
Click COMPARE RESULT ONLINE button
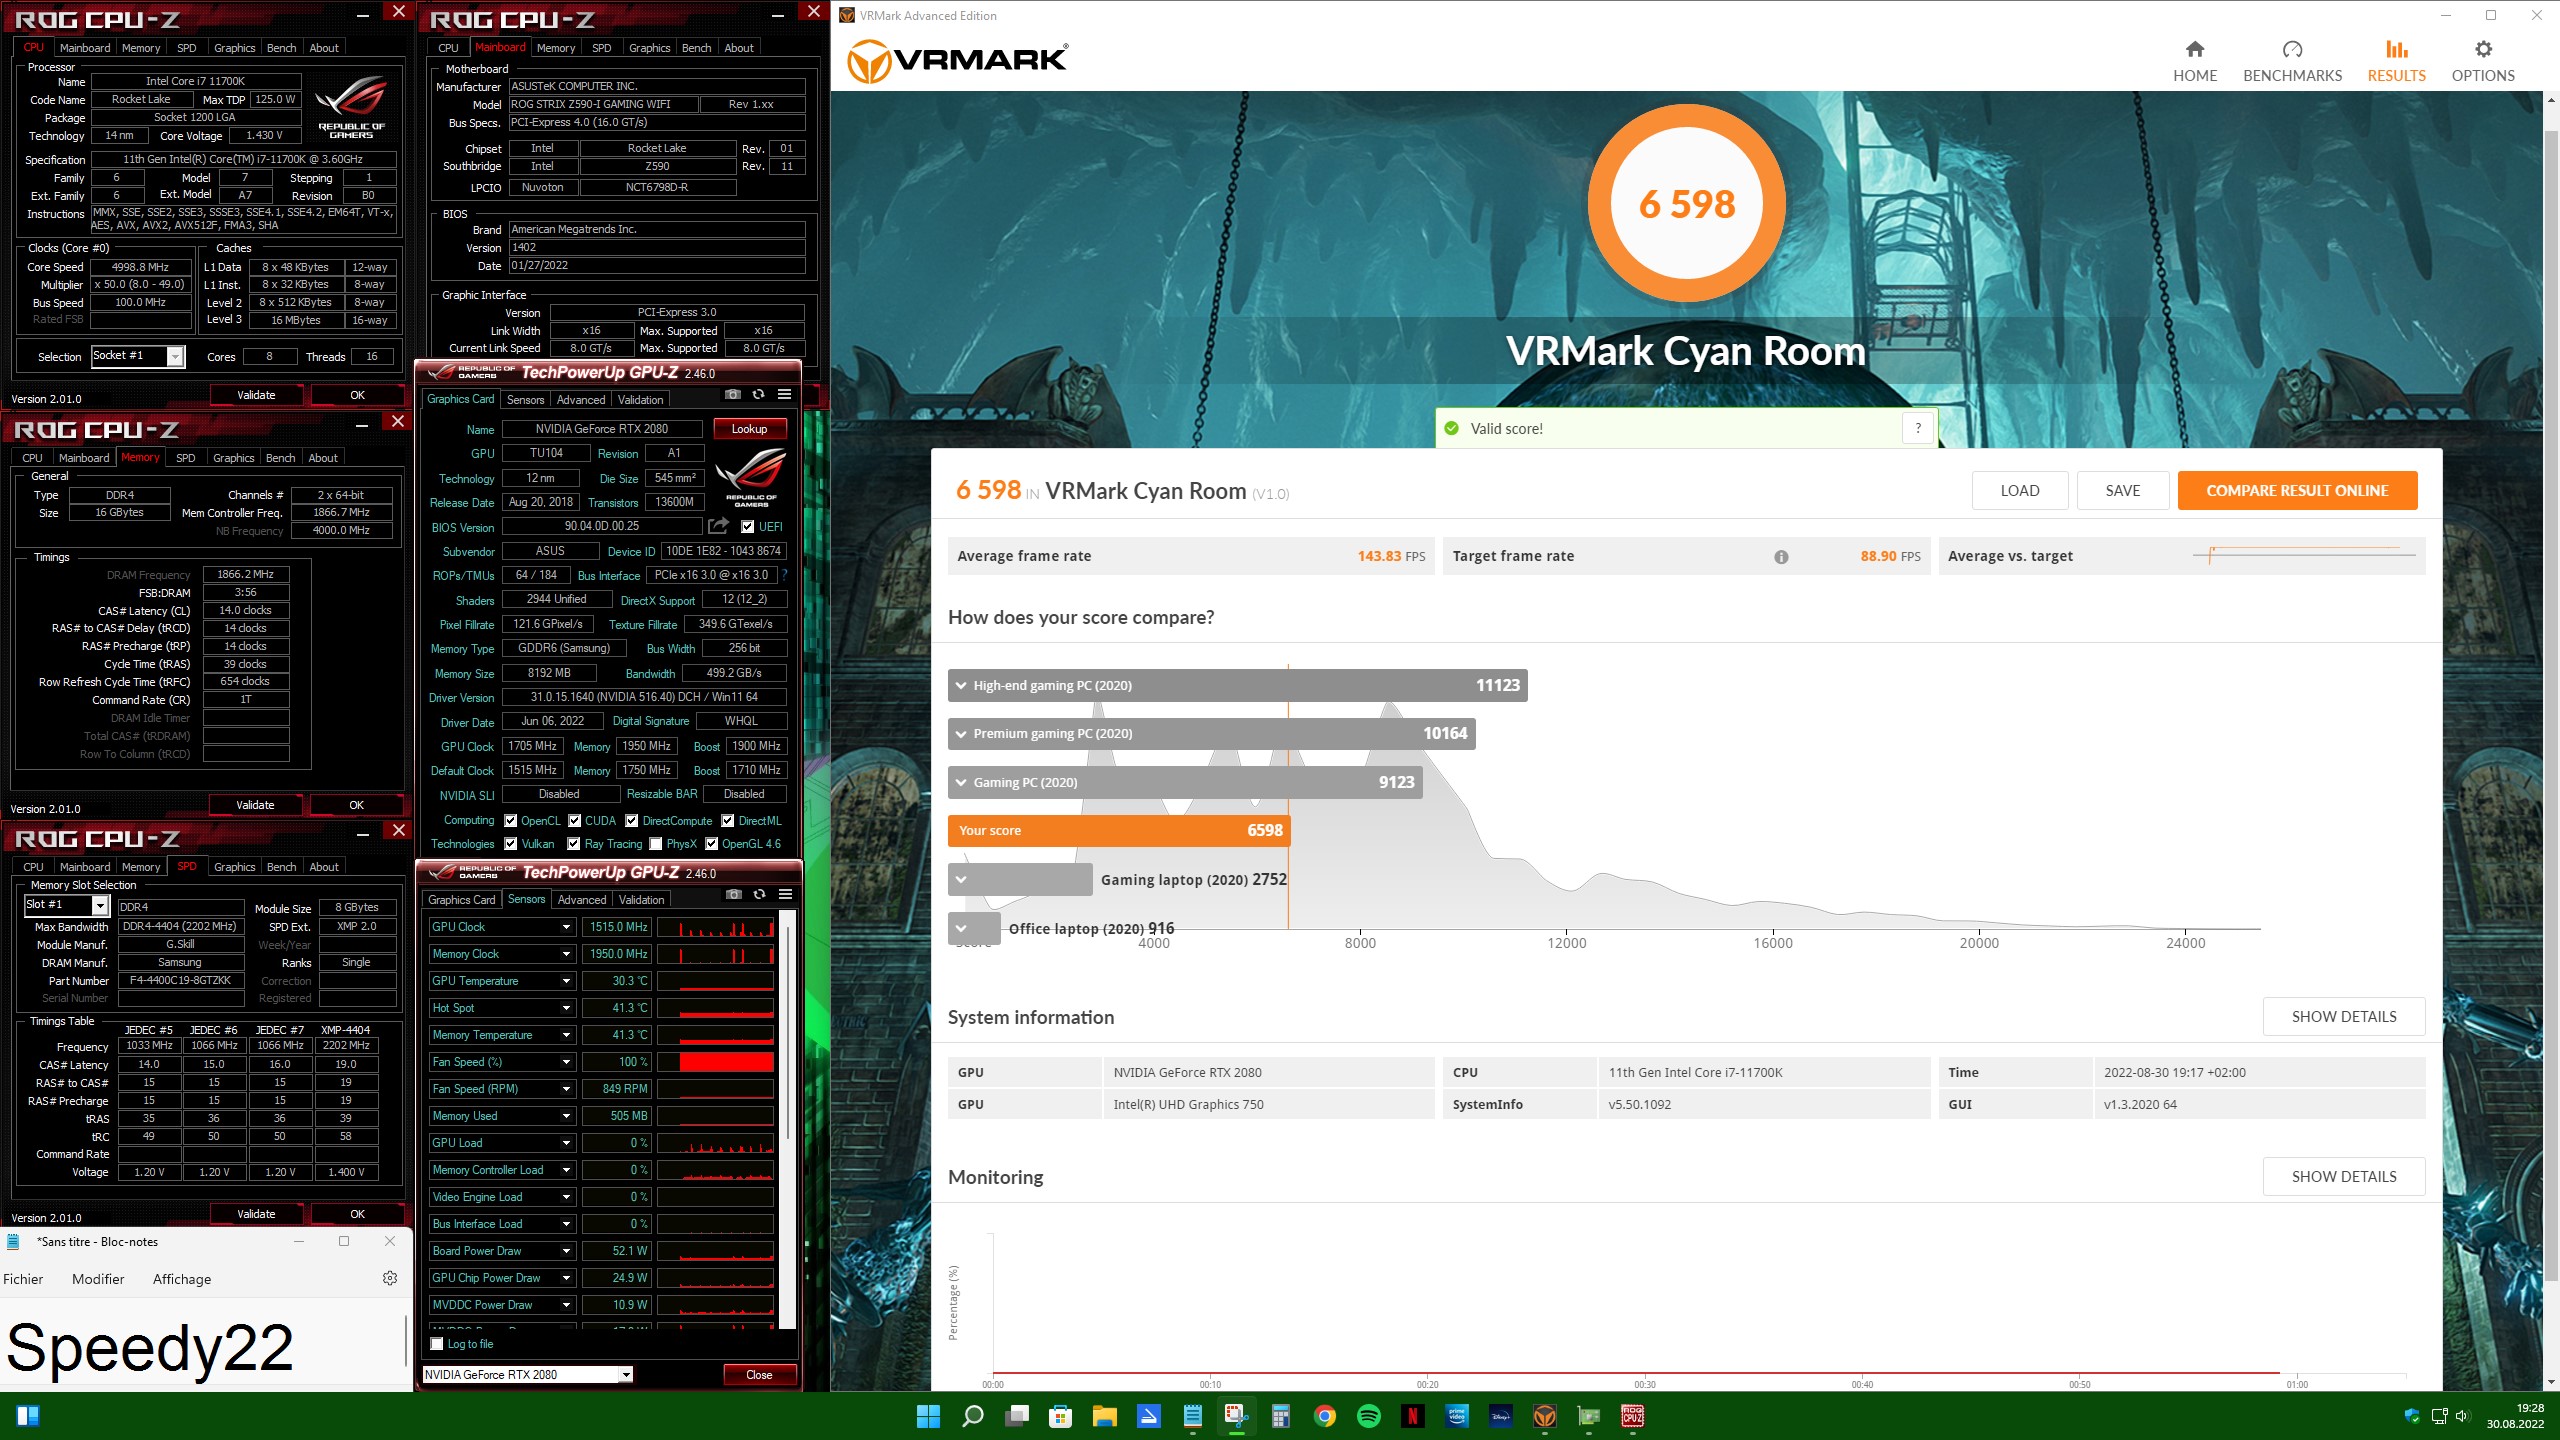click(2297, 491)
